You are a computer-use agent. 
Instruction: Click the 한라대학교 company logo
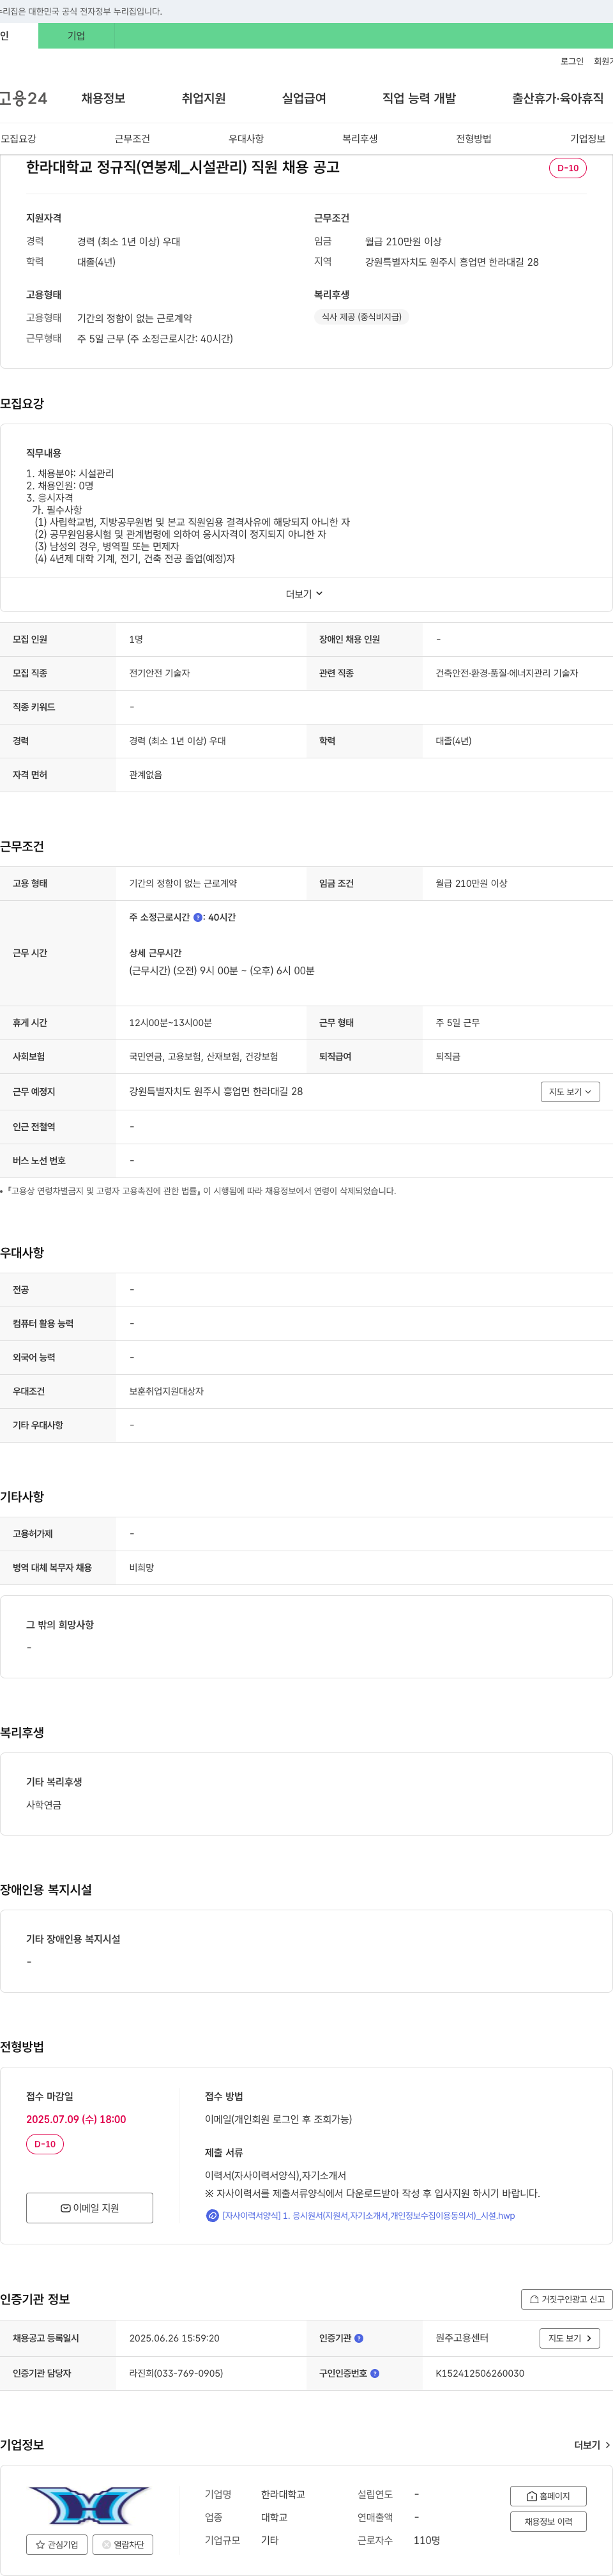[90, 2505]
